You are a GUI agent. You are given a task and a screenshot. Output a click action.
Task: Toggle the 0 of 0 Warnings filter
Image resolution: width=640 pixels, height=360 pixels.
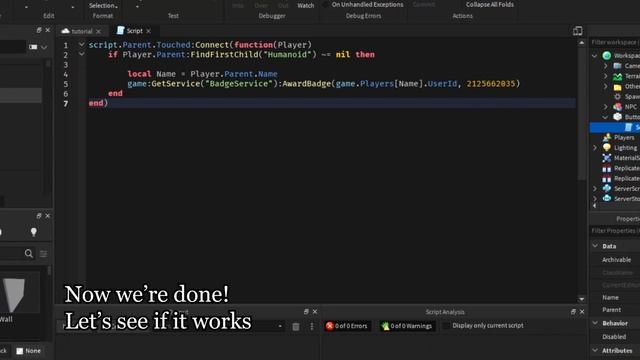(406, 326)
